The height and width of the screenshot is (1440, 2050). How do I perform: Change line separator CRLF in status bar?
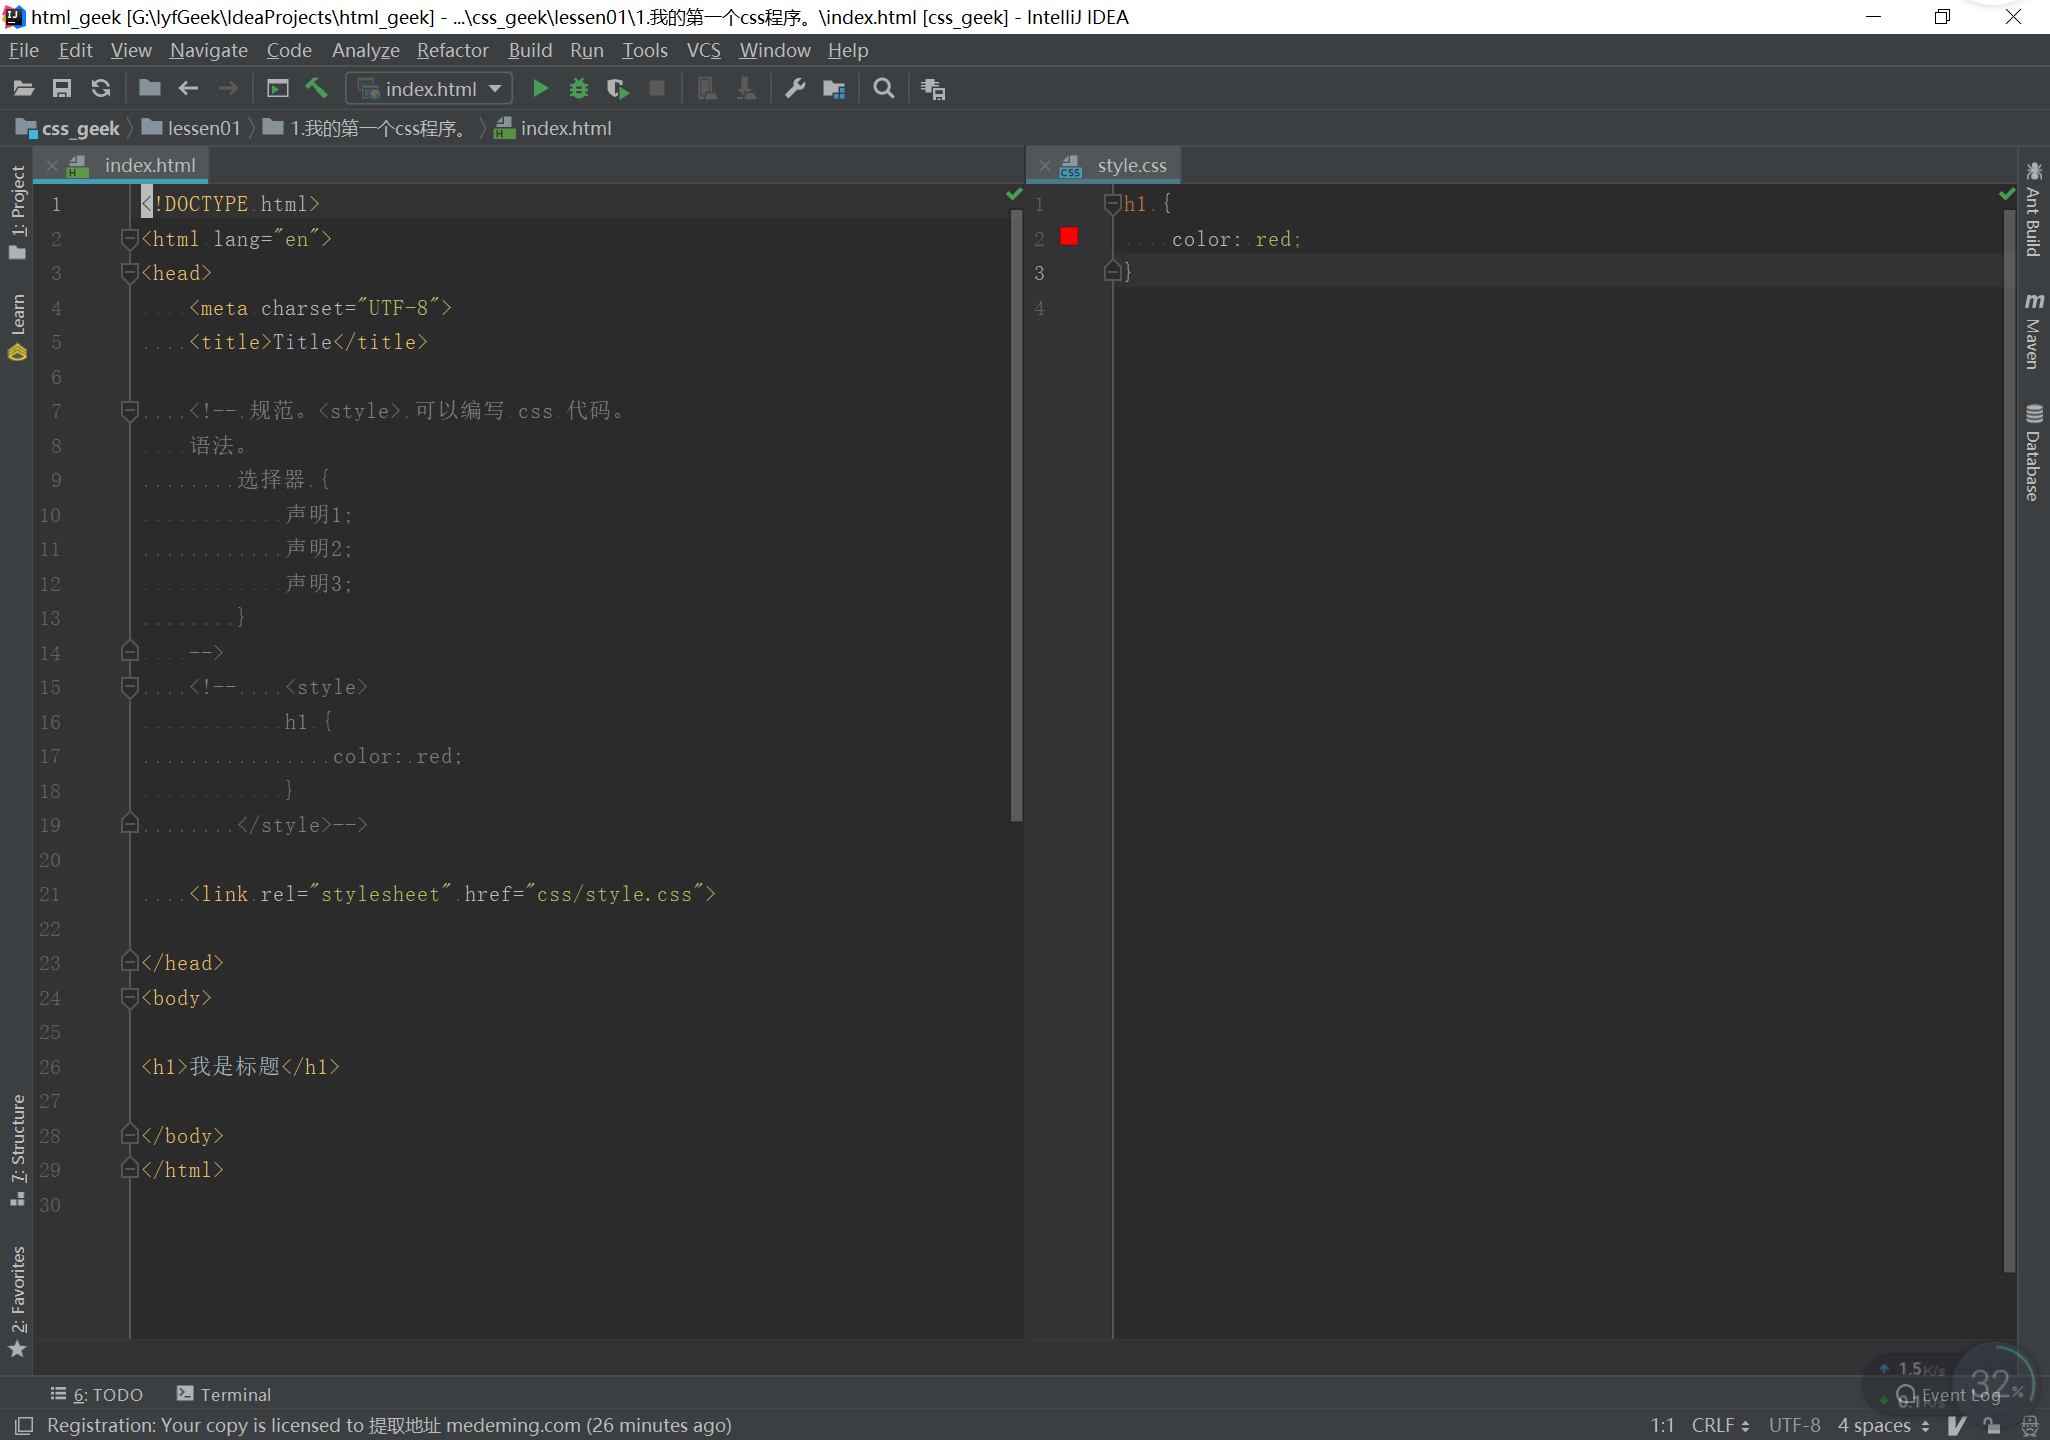point(1720,1425)
